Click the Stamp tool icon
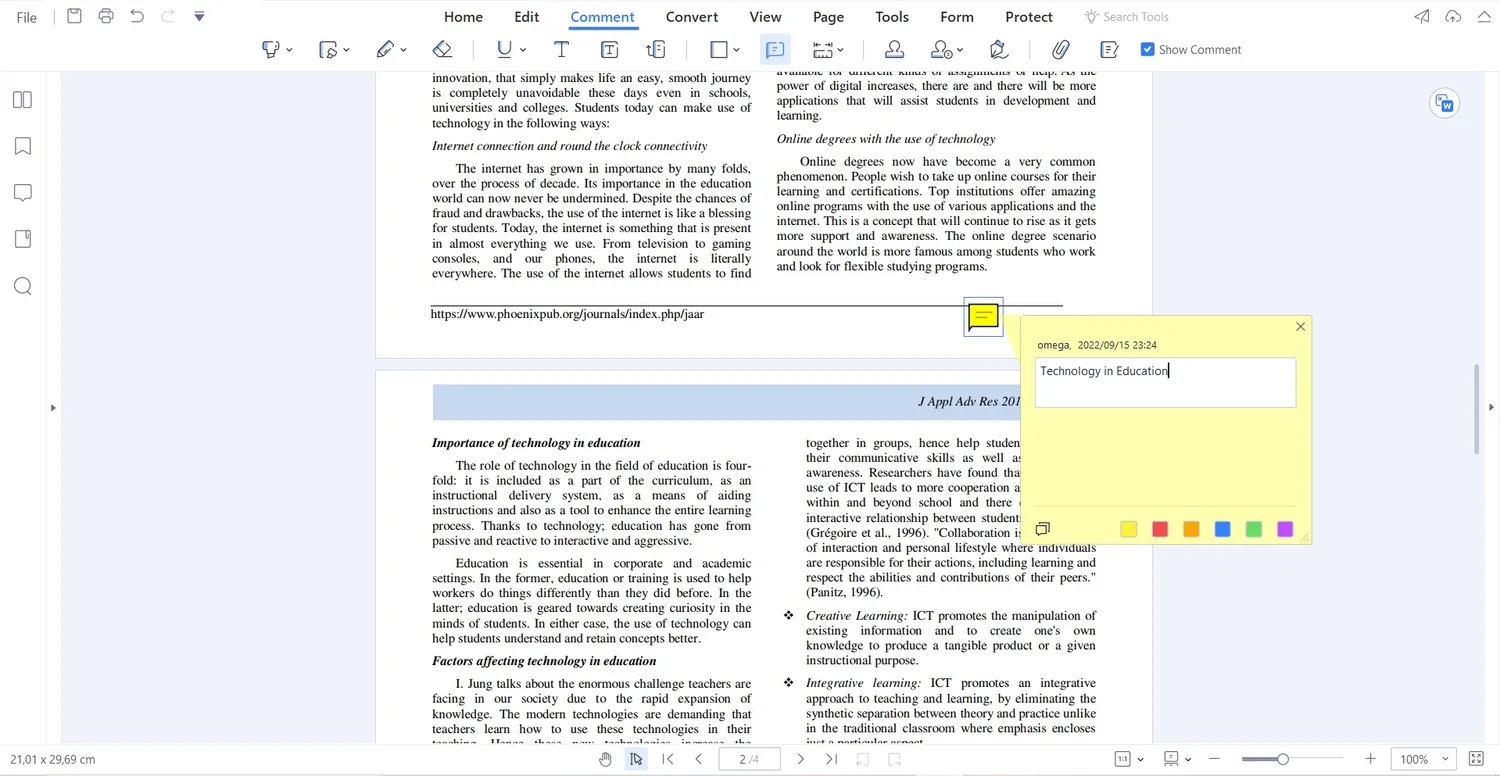Viewport: 1500px width, 776px height. coord(894,49)
